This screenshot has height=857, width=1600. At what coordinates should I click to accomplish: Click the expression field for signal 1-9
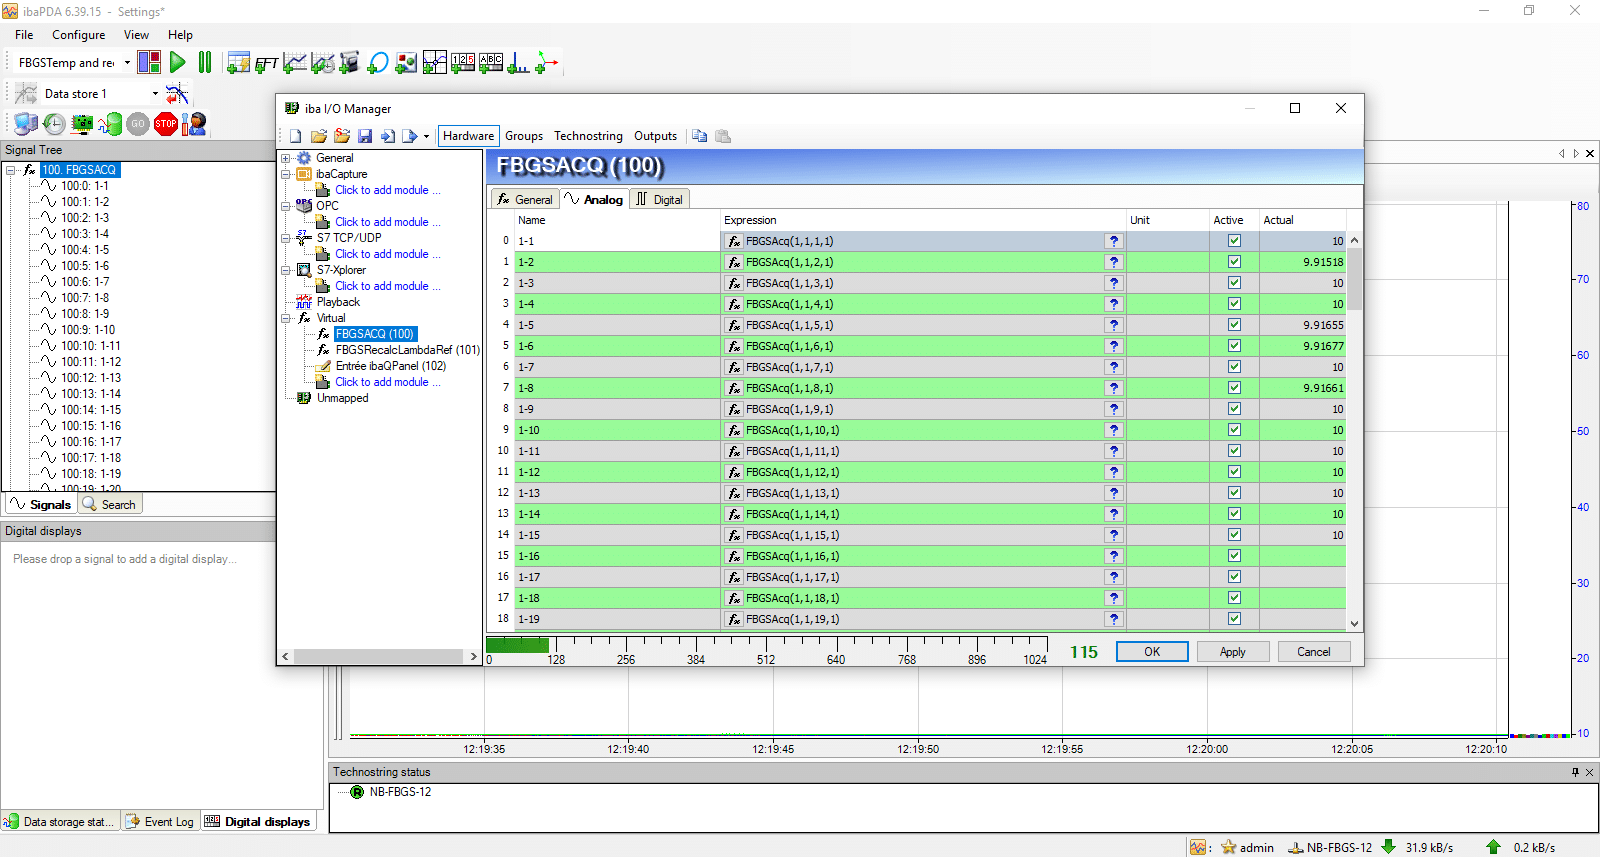point(922,409)
